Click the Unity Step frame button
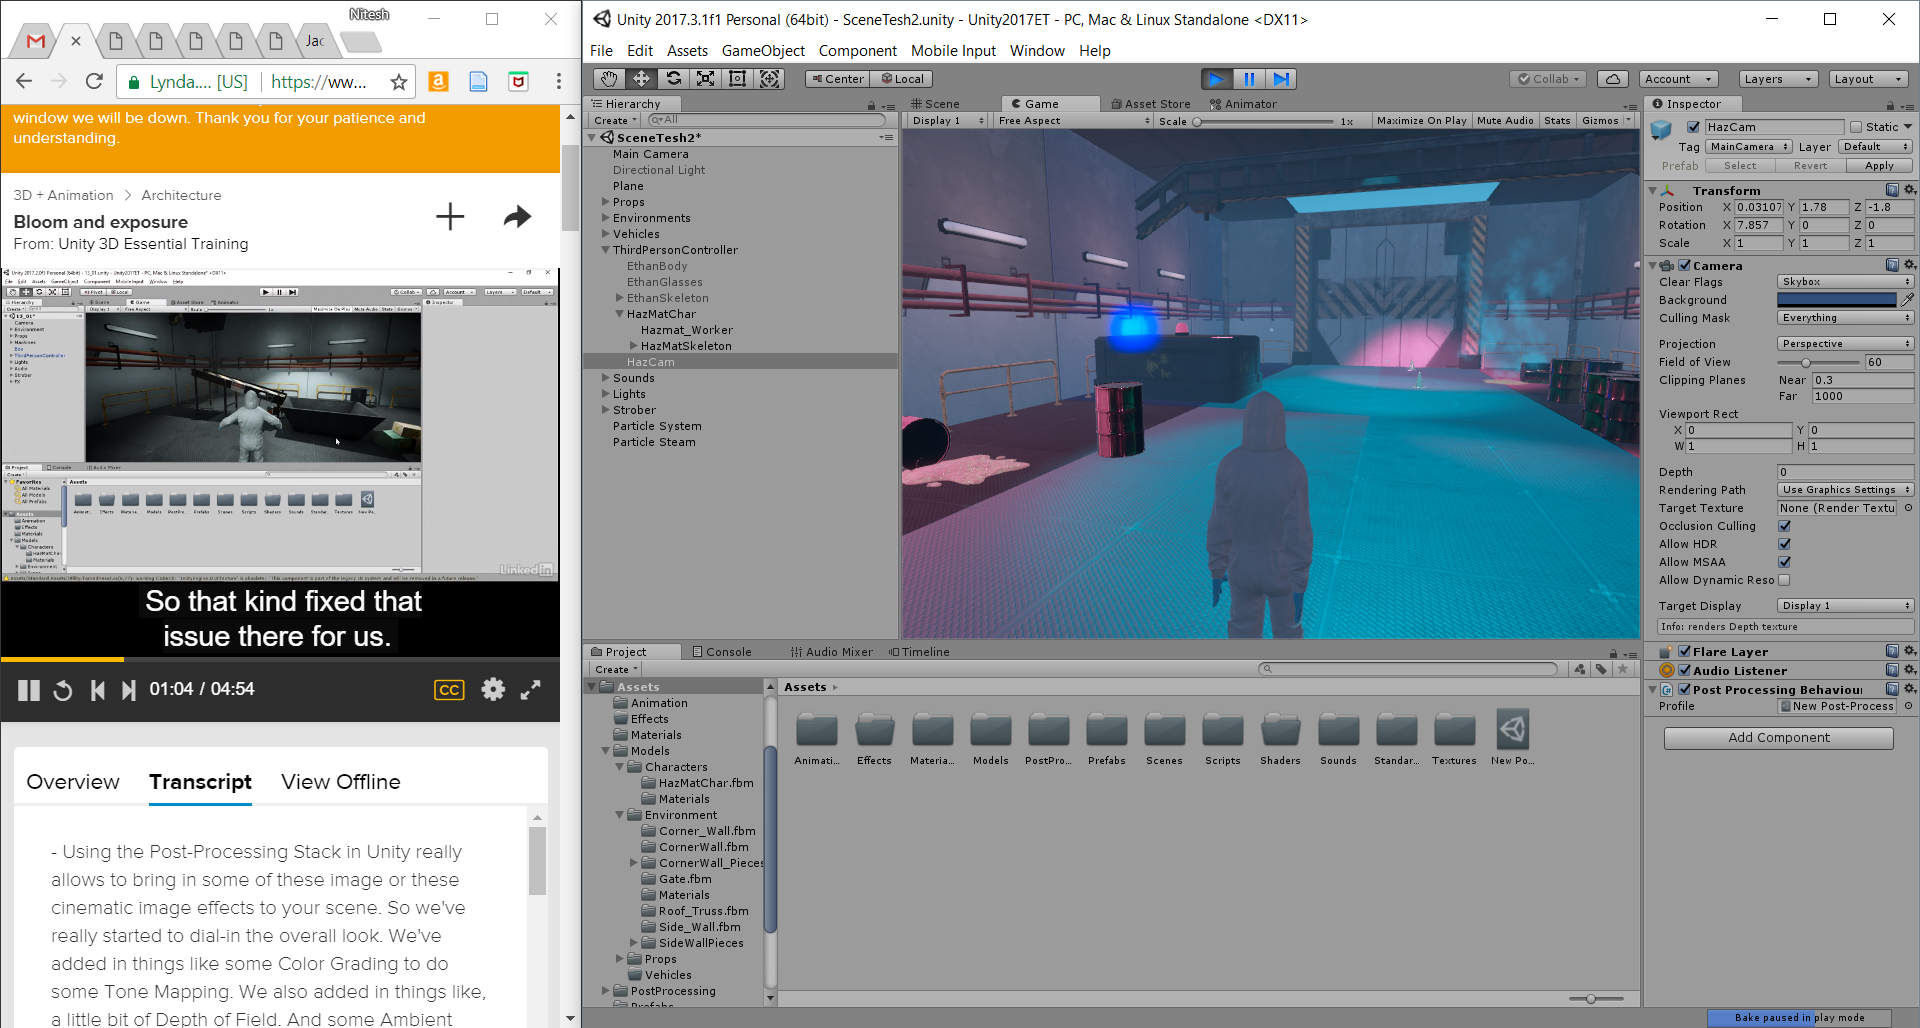1920x1028 pixels. click(x=1281, y=79)
